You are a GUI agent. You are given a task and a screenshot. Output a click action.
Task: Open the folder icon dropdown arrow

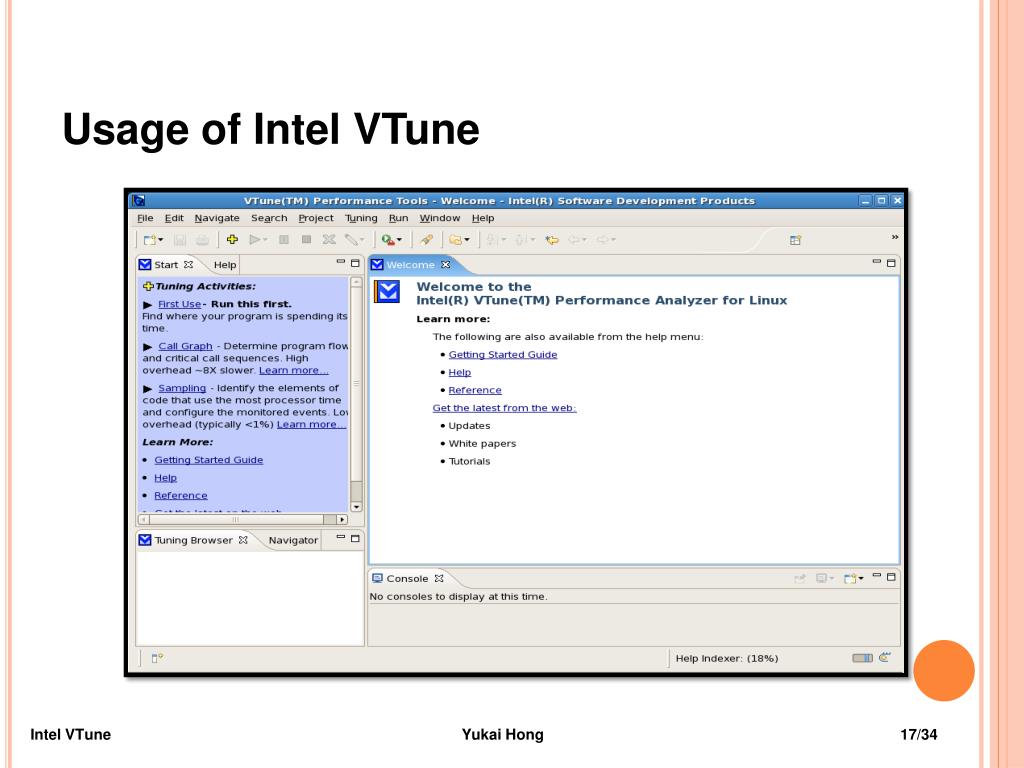pyautogui.click(x=466, y=240)
